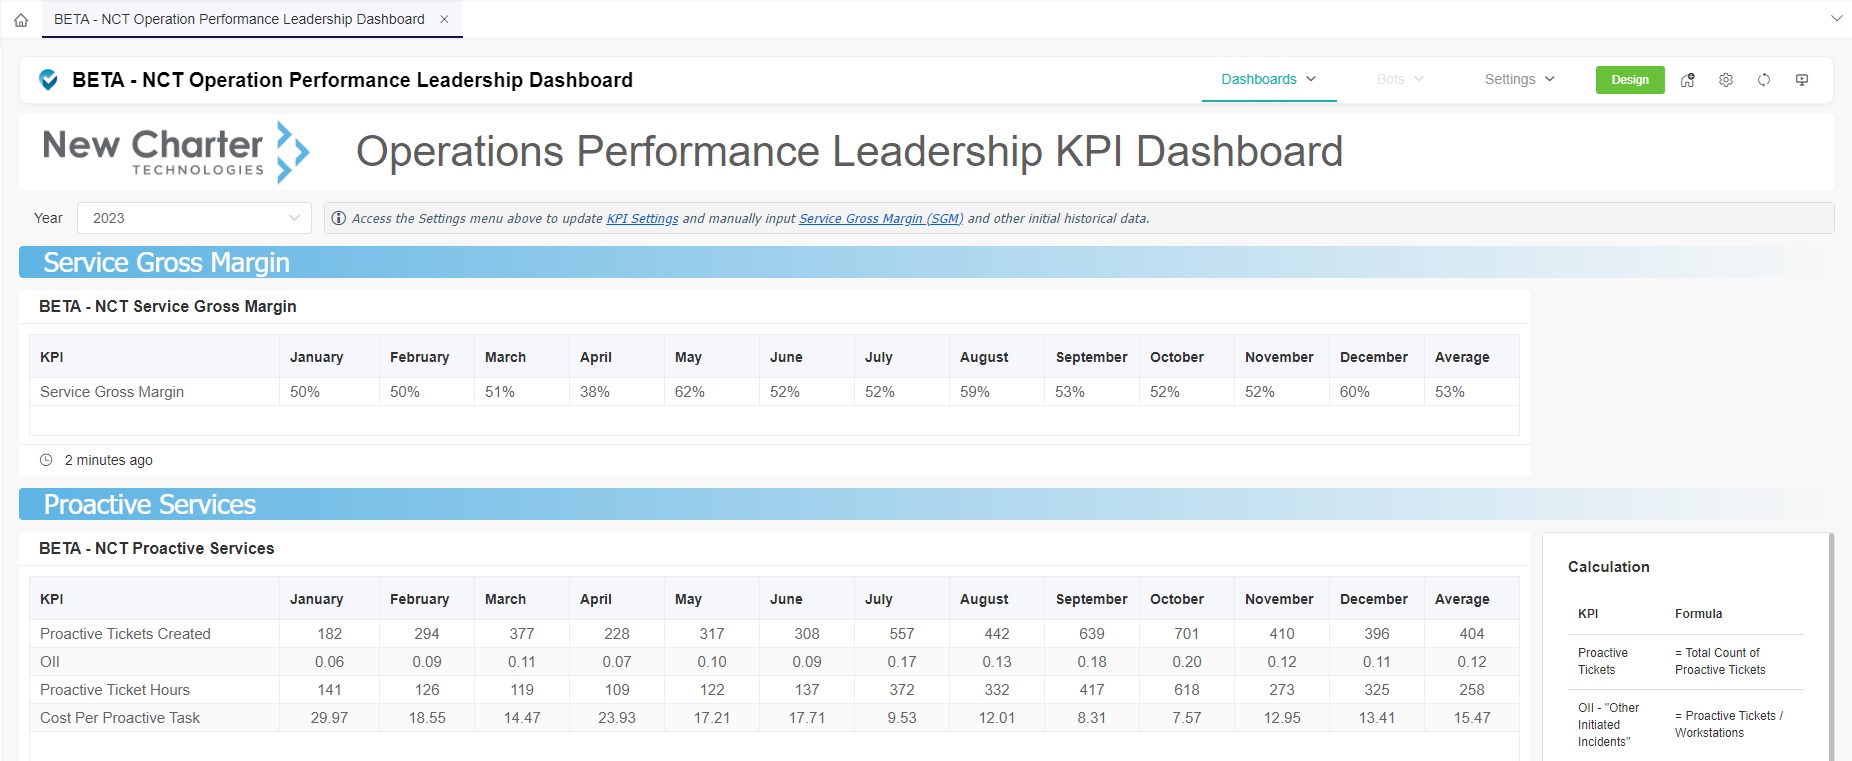Select BETA - NCT Operation tab label
Image resolution: width=1852 pixels, height=761 pixels.
(239, 19)
